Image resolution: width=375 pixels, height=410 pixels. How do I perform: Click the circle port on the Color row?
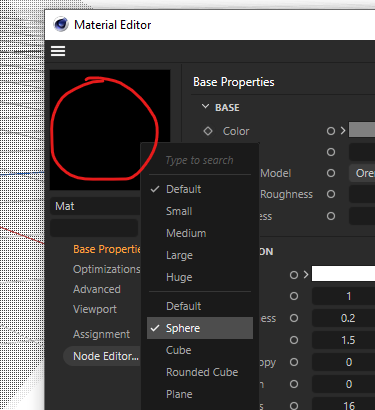[x=331, y=131]
